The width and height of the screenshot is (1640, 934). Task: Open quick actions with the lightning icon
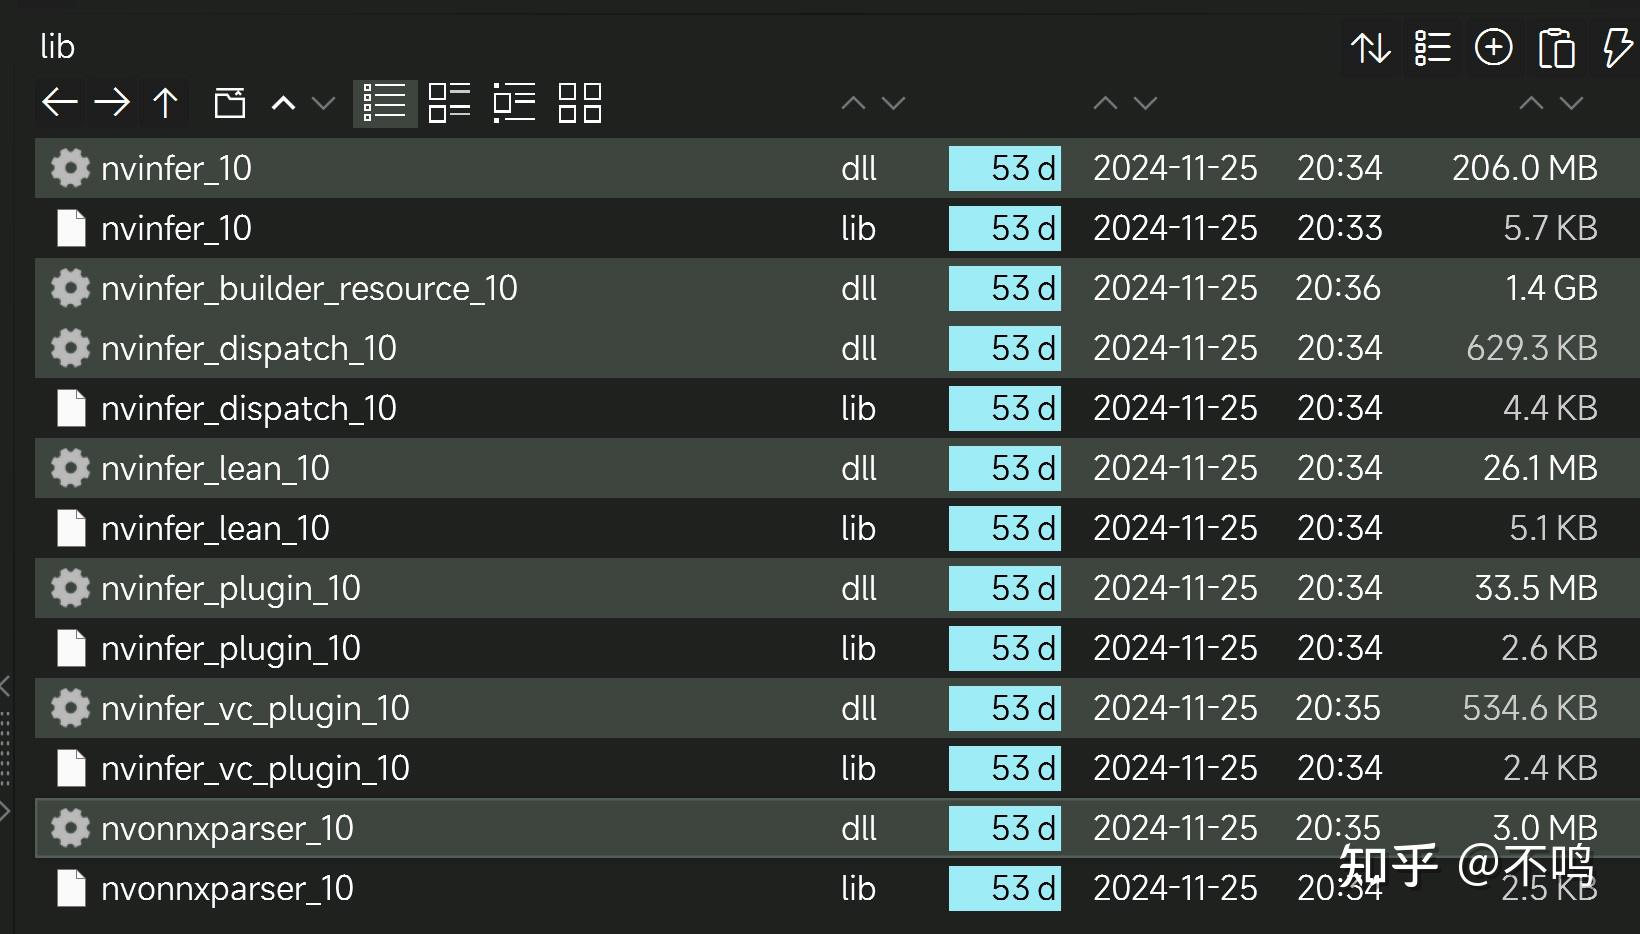coord(1616,47)
